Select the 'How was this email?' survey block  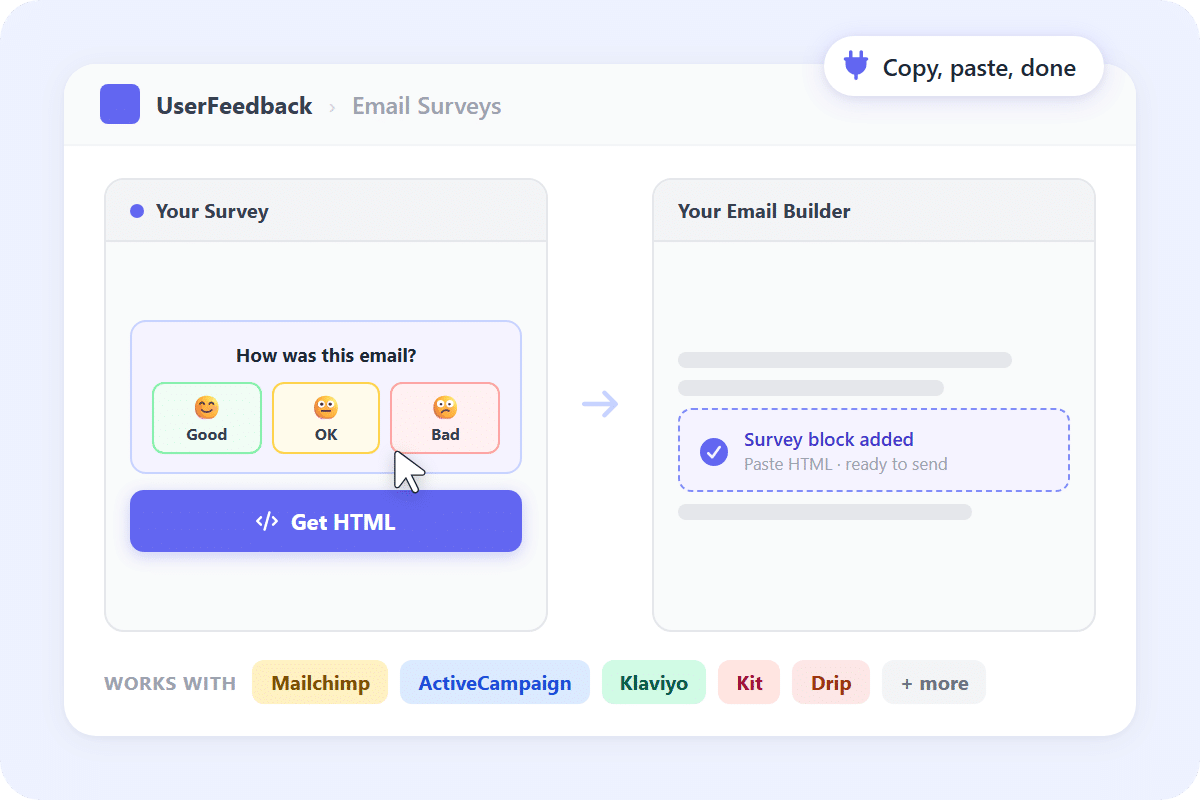[326, 355]
